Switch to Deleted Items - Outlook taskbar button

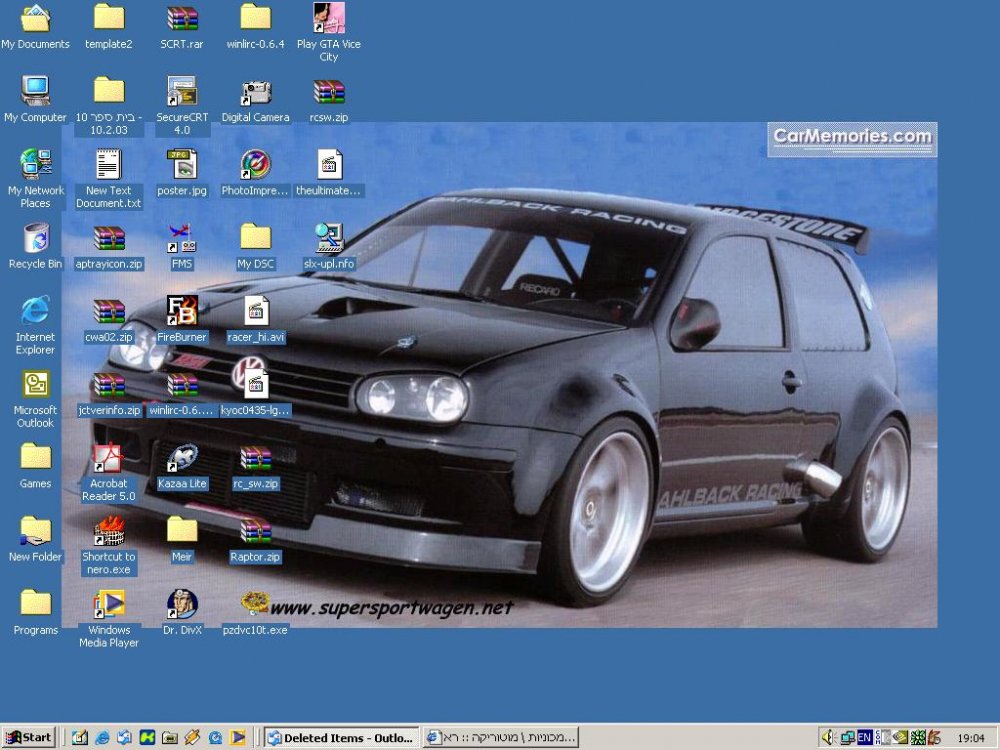coord(341,738)
